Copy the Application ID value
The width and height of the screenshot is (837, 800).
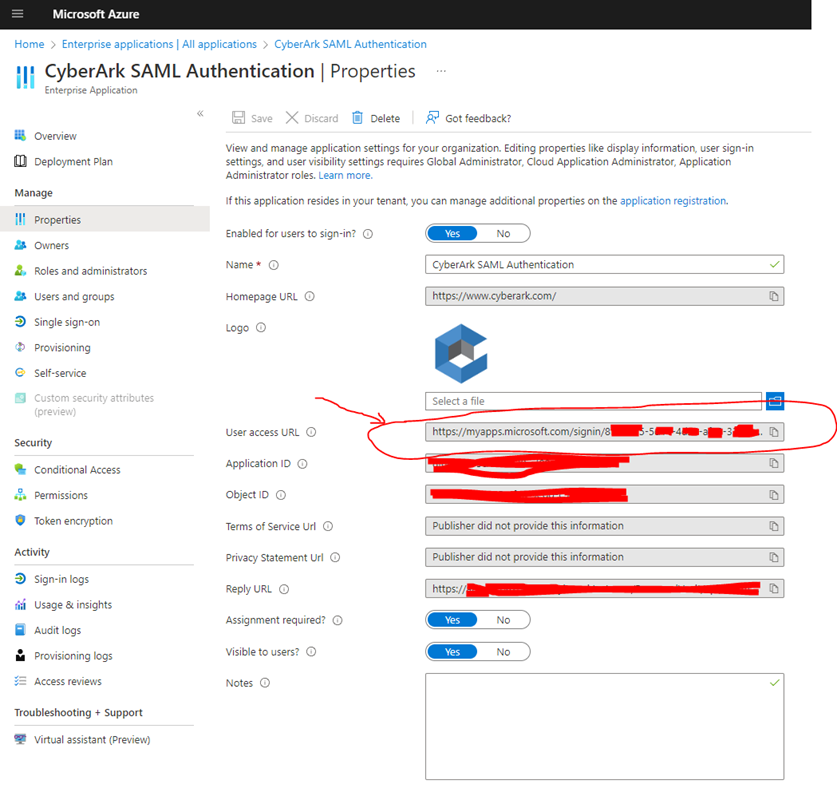click(x=772, y=463)
